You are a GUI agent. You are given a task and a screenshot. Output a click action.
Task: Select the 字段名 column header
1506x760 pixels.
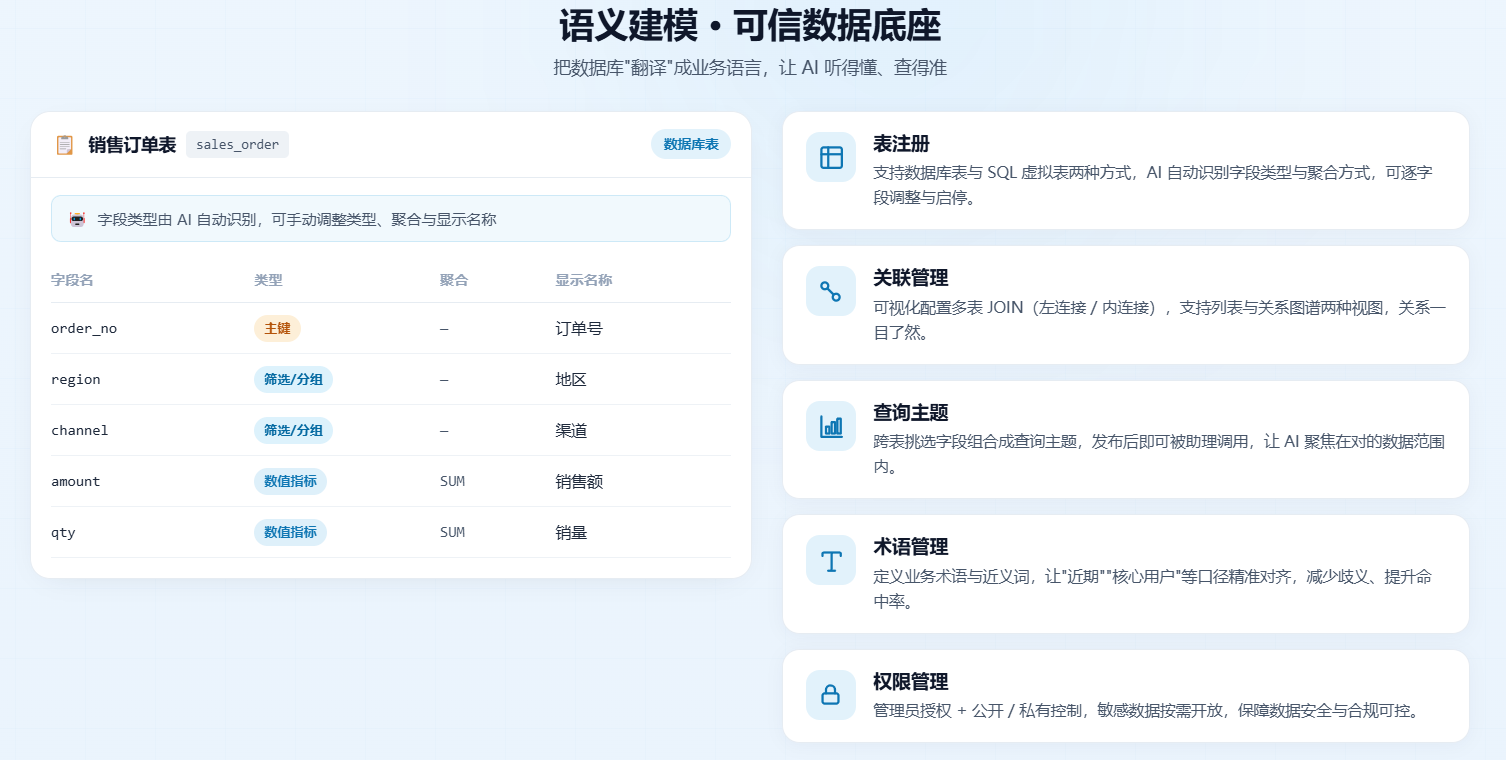[72, 280]
